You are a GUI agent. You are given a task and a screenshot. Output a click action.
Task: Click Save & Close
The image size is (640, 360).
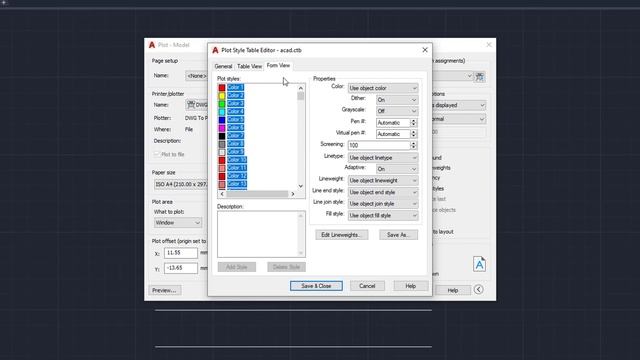click(x=316, y=286)
